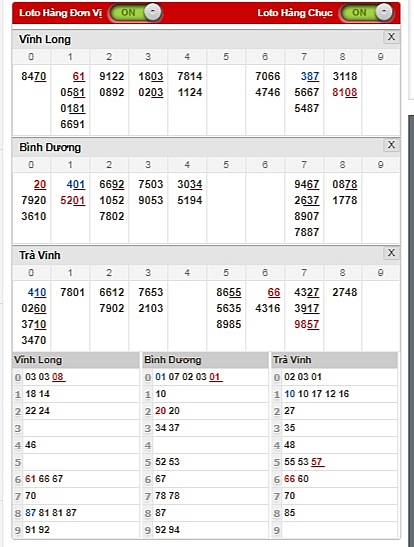Click blue number 410 in Trà Vinh
414x547 pixels.
[37, 292]
